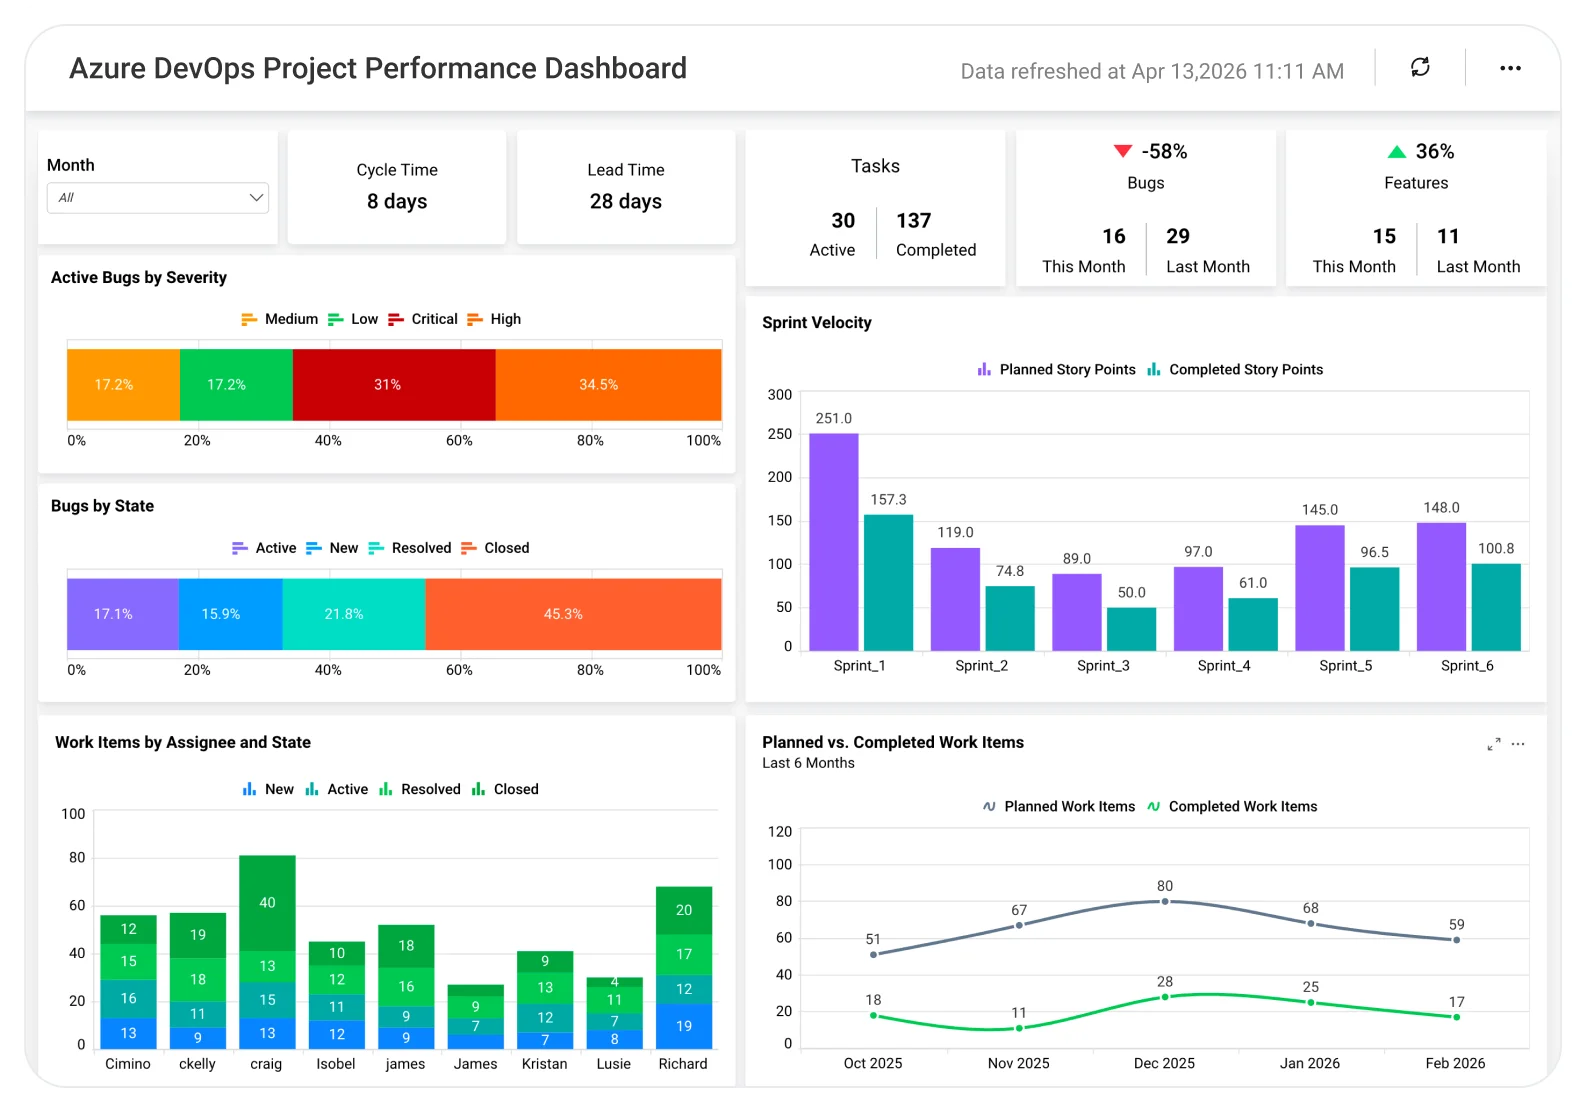The width and height of the screenshot is (1586, 1112).
Task: Click Dec 2025 planned data point 80
Action: [1165, 901]
